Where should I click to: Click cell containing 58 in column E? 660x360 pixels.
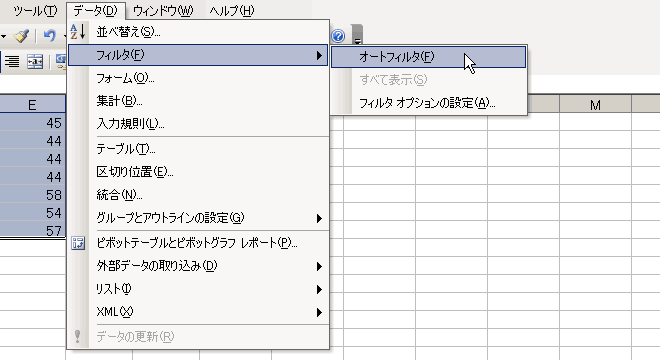[32, 195]
